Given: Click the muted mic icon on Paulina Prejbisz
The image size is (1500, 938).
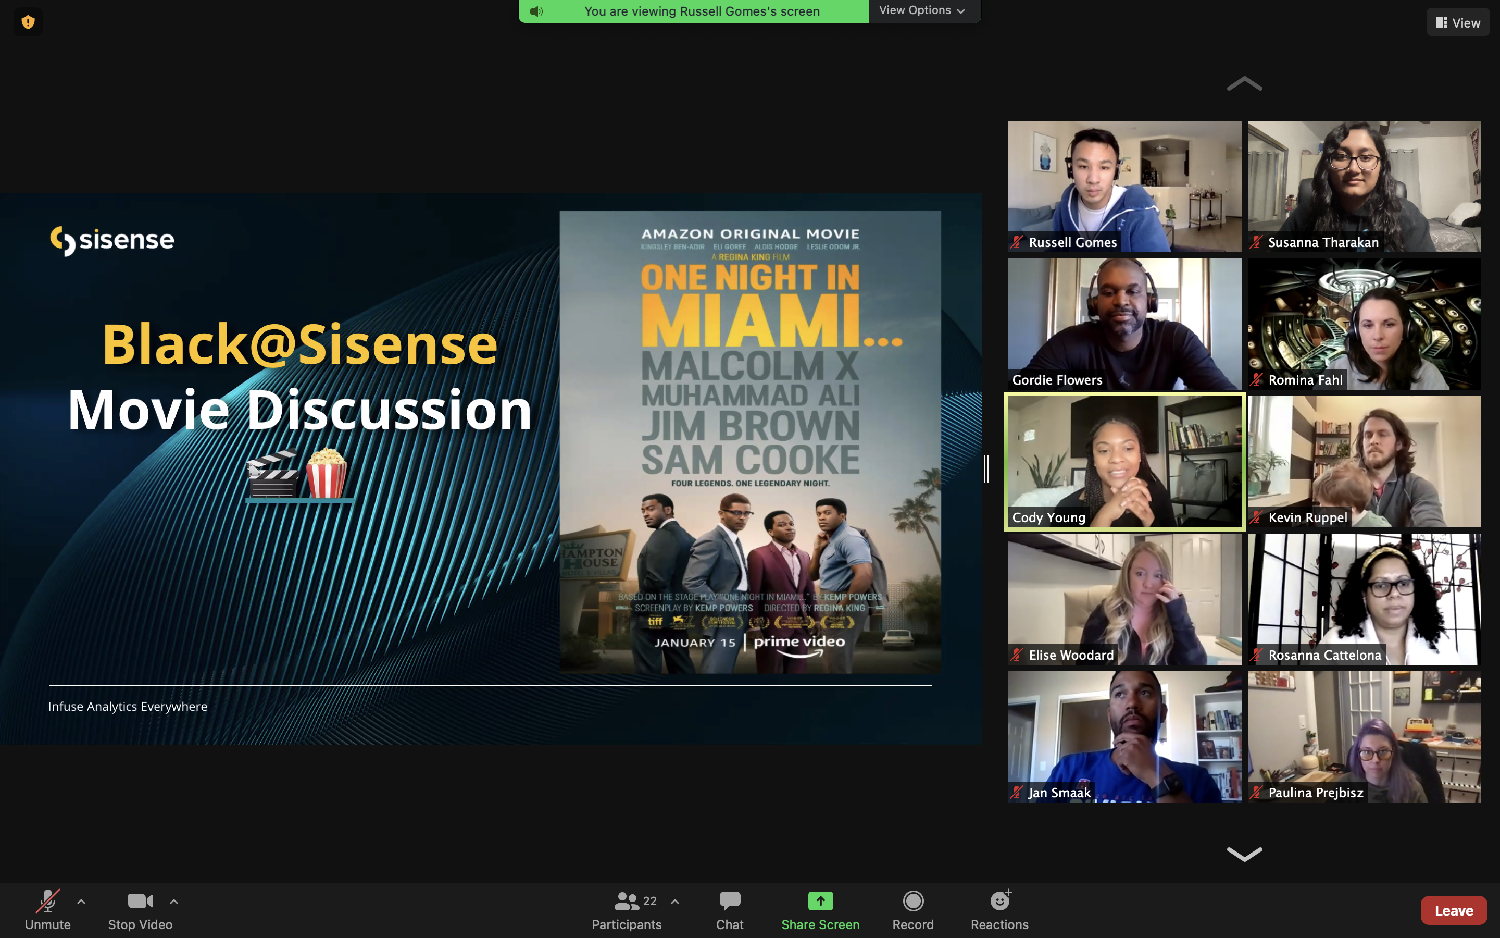Looking at the screenshot, I should click(x=1257, y=792).
